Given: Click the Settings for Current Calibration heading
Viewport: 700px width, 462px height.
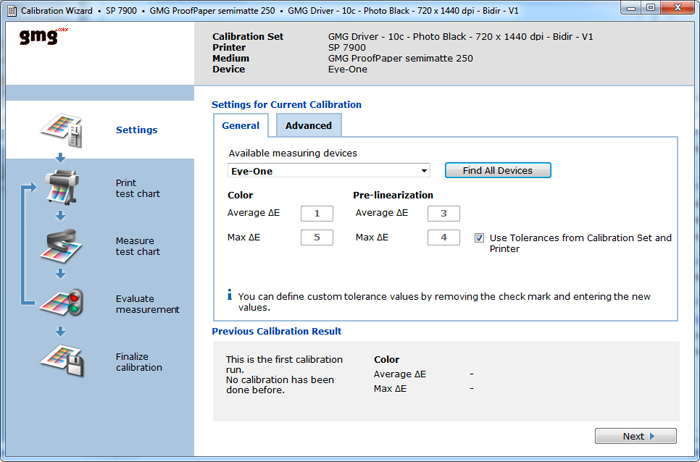Looking at the screenshot, I should [287, 104].
